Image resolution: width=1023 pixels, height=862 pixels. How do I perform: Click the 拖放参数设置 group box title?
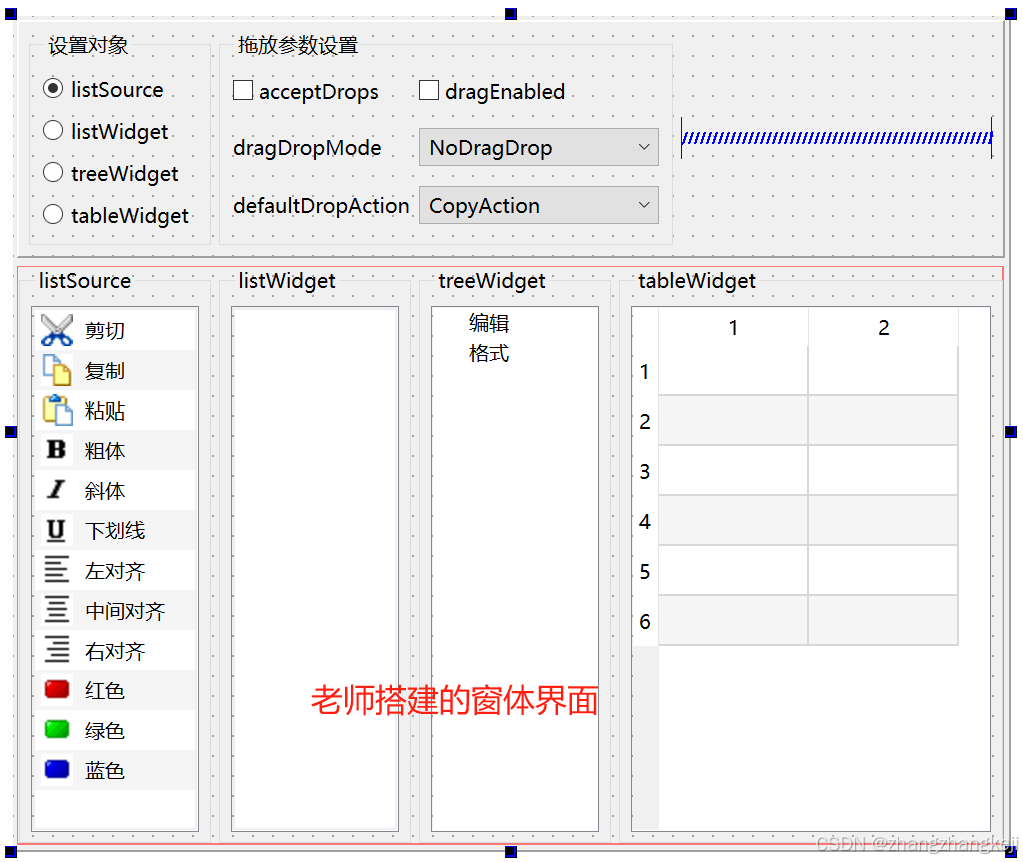[298, 45]
